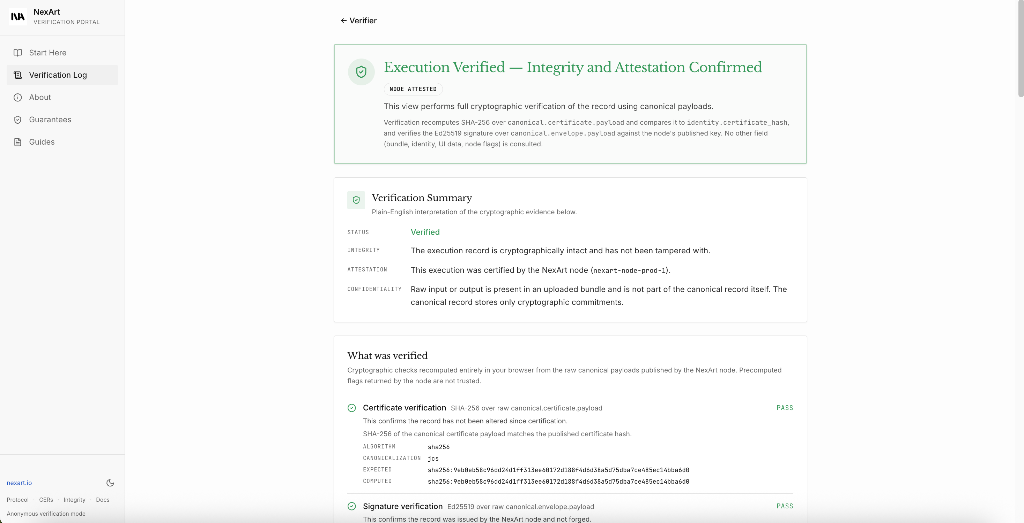The width and height of the screenshot is (1024, 523).
Task: Select Verification Log in sidebar
Action: tap(63, 75)
